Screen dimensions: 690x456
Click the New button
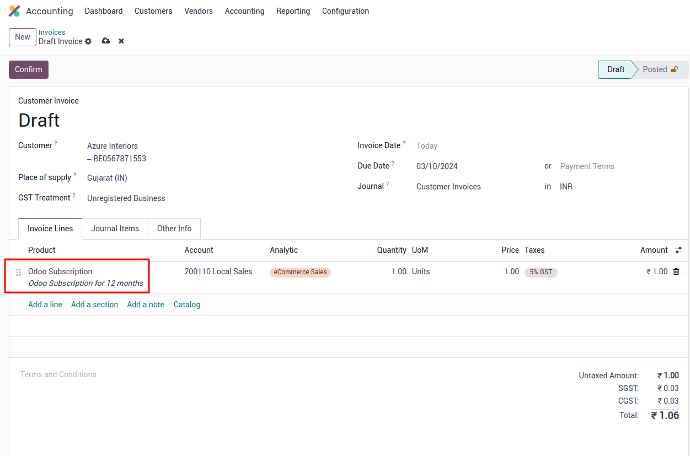22,37
